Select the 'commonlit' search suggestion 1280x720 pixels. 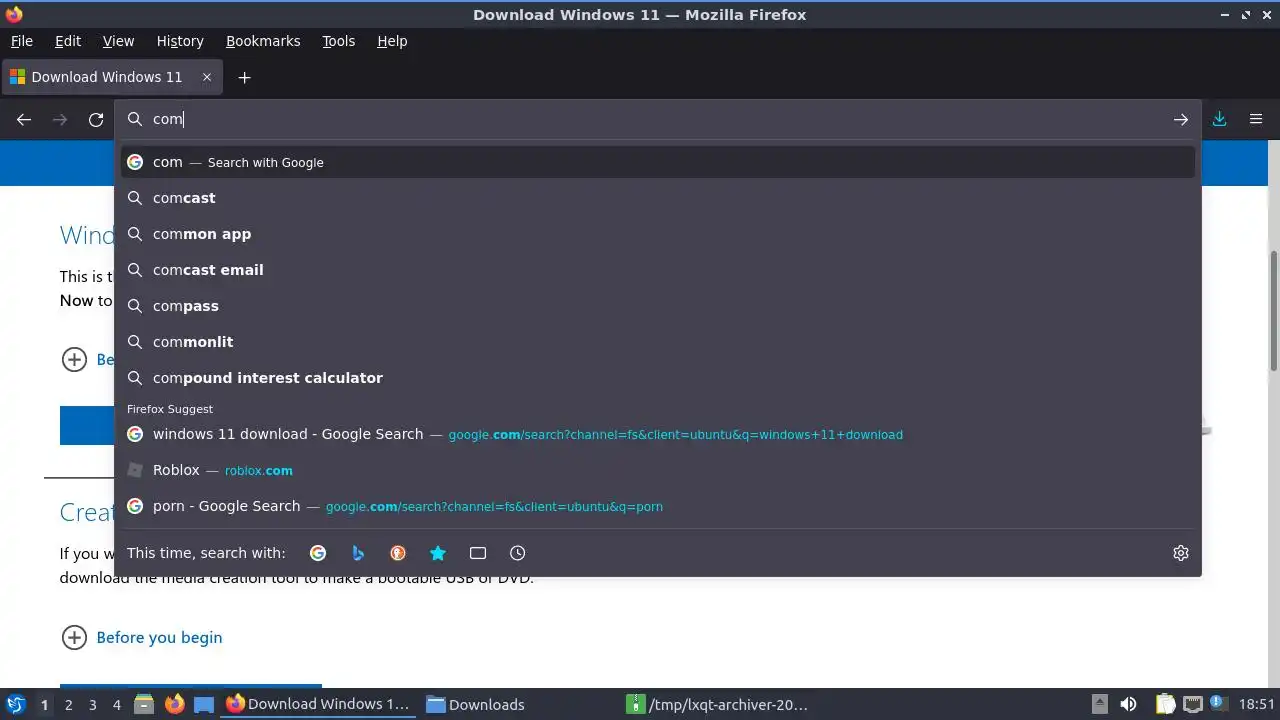(658, 342)
